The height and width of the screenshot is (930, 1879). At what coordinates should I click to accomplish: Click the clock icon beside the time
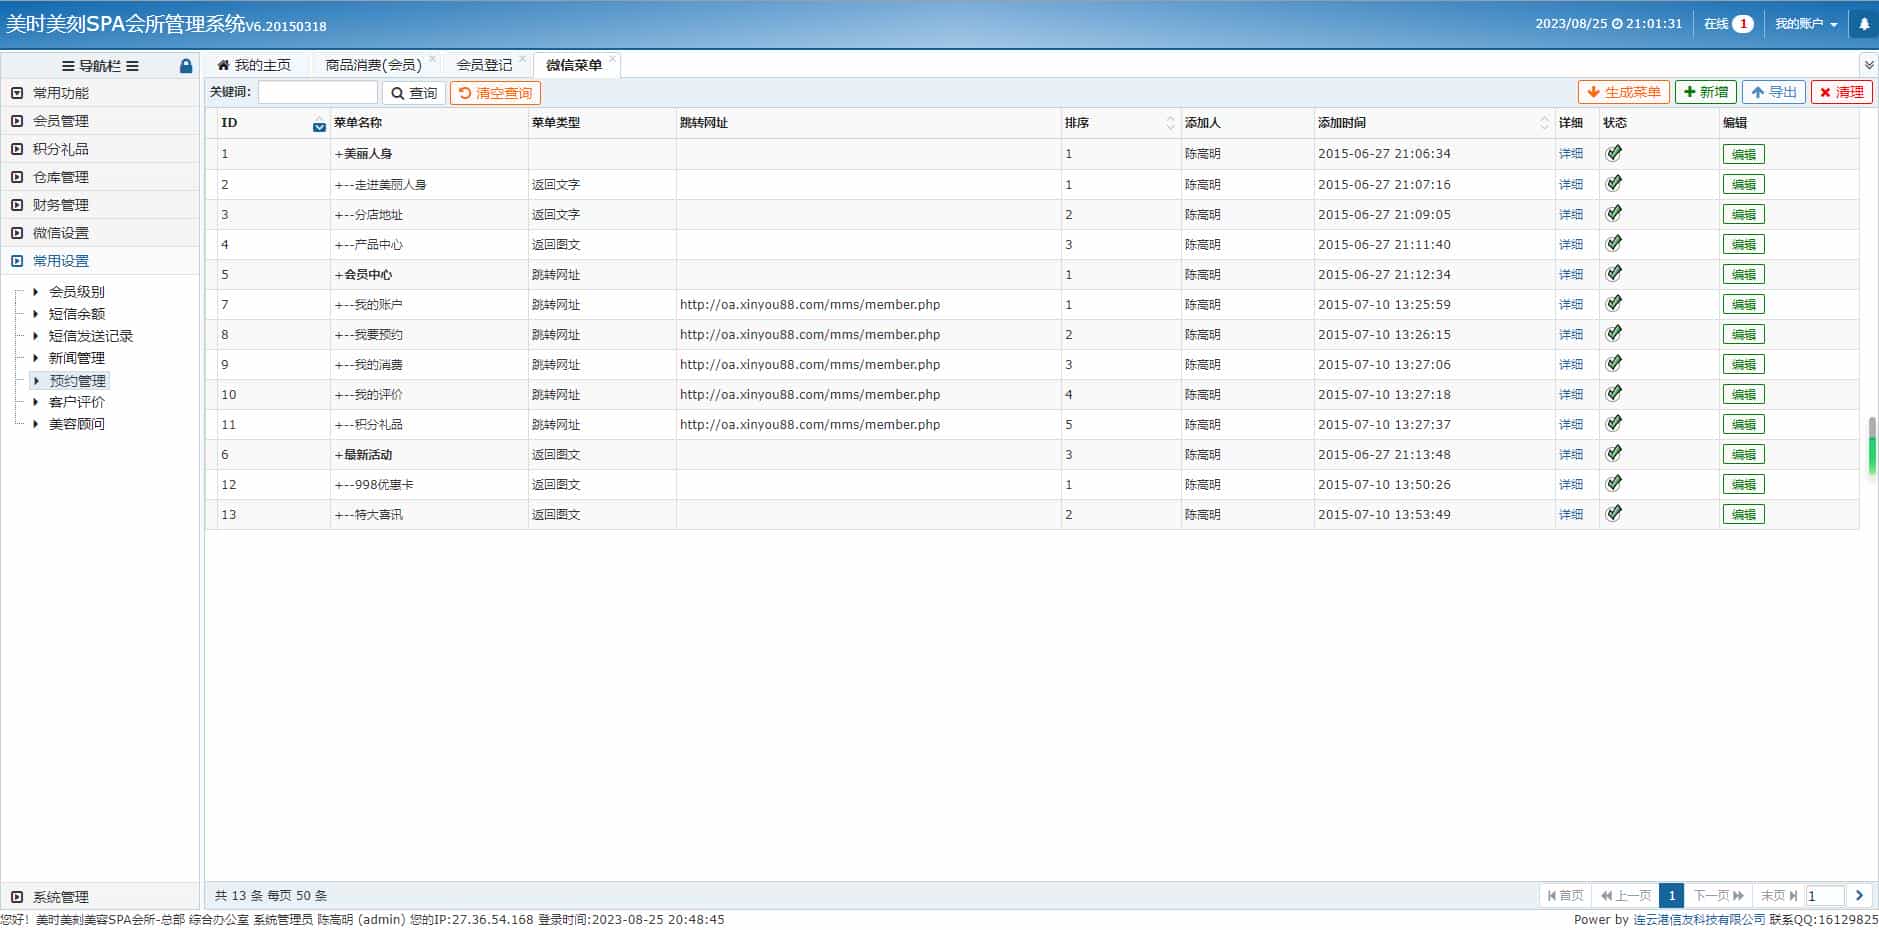1617,24
